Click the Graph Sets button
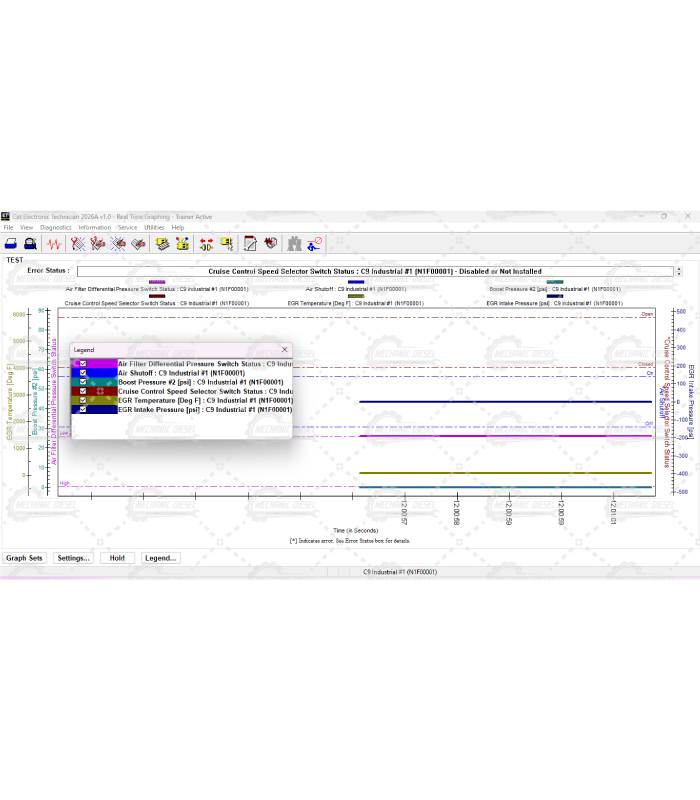The height and width of the screenshot is (800, 700). click(24, 558)
